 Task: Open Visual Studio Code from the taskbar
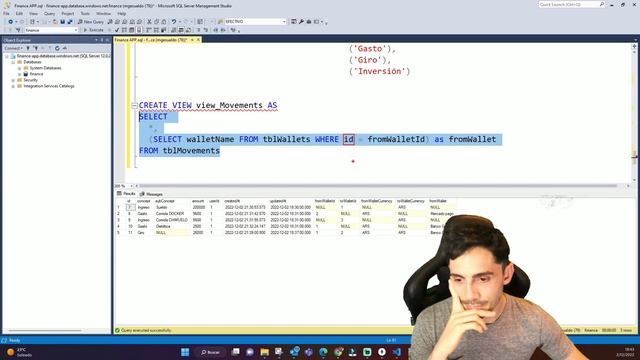(397, 352)
